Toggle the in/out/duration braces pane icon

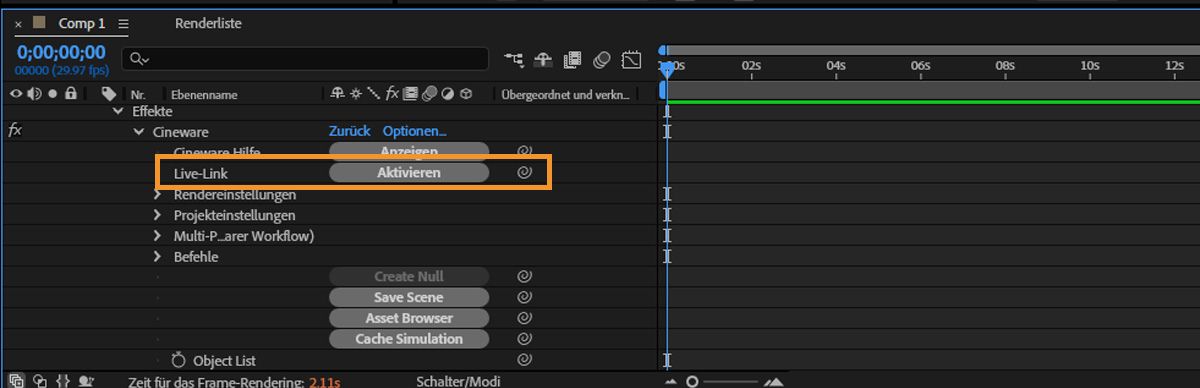click(63, 381)
